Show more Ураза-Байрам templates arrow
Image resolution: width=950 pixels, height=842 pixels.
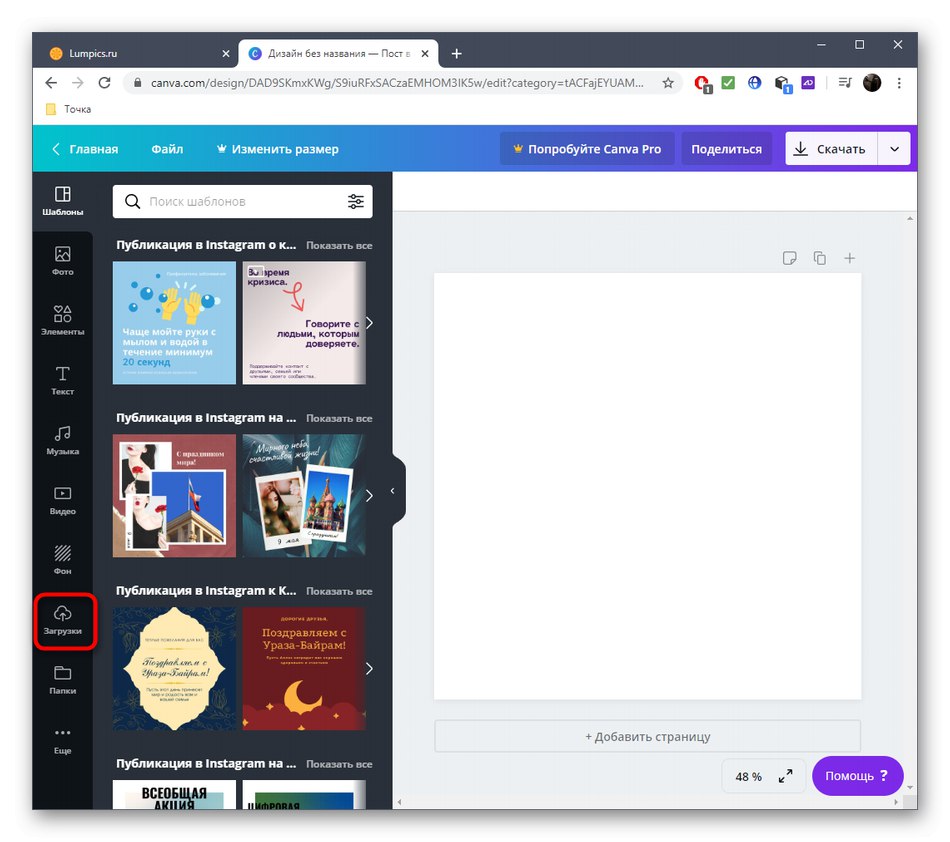pos(369,669)
